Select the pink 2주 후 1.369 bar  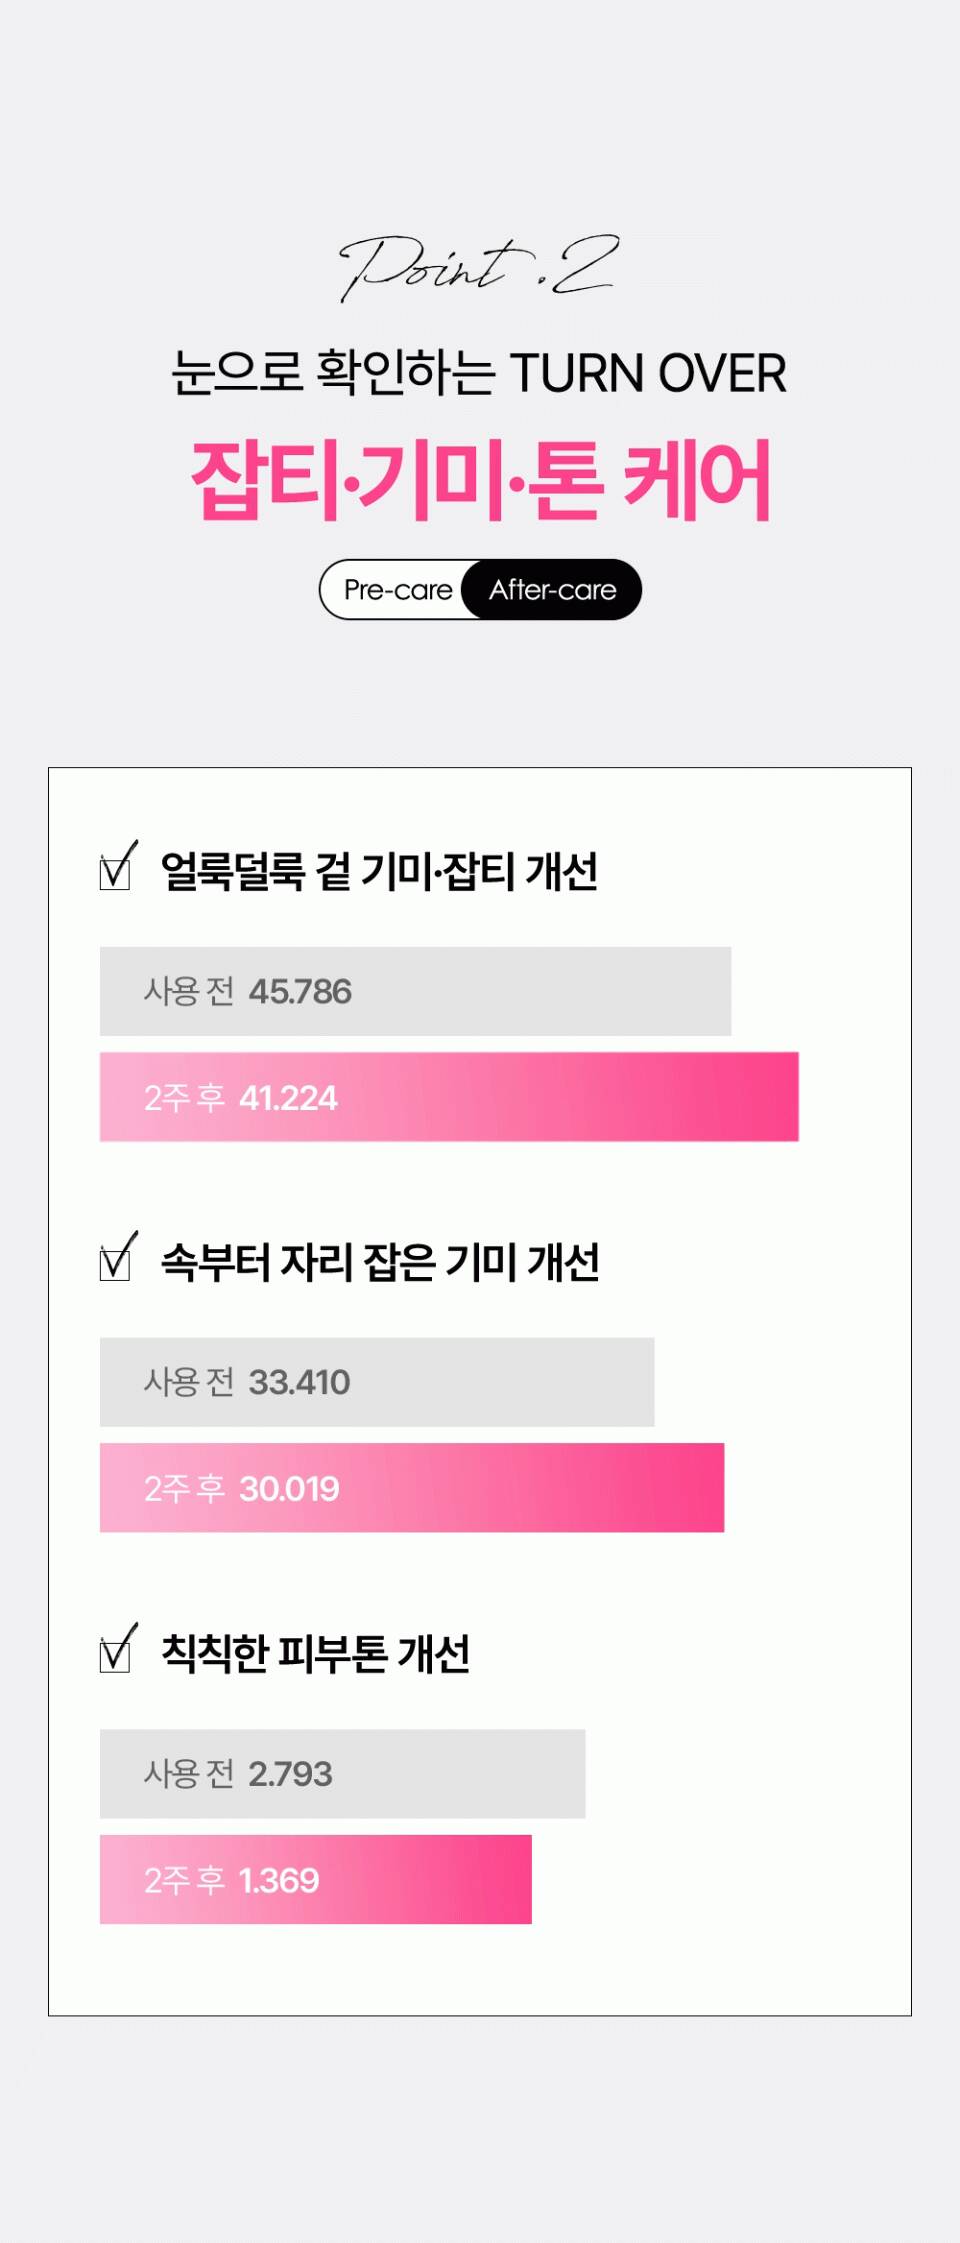pos(316,1879)
